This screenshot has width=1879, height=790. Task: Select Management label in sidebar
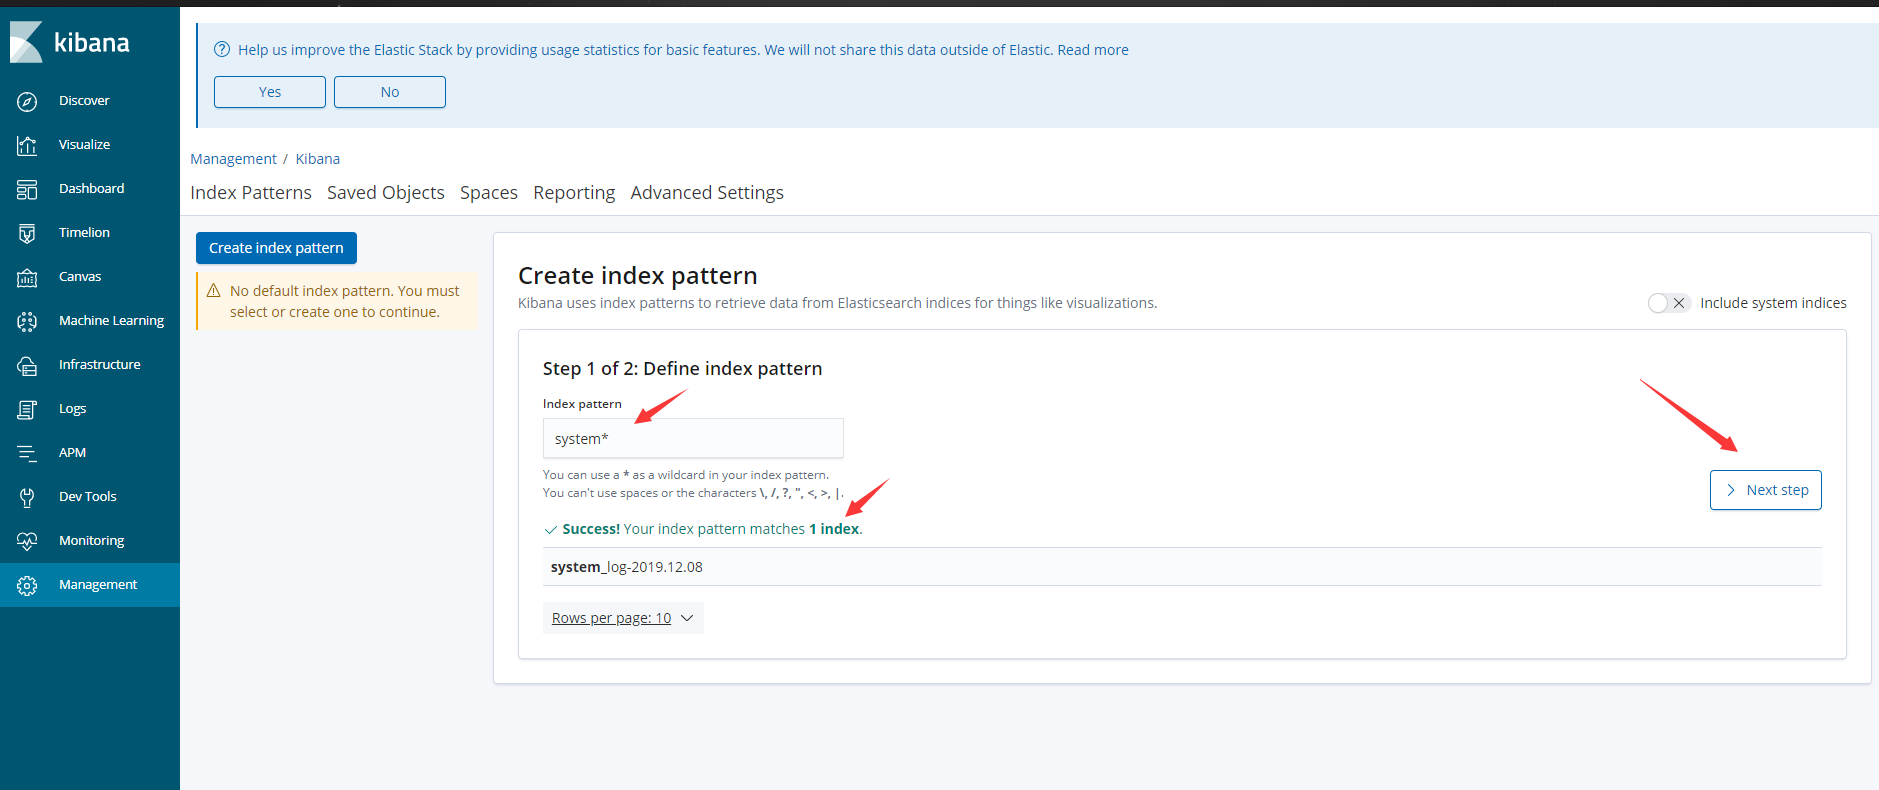pyautogui.click(x=98, y=585)
